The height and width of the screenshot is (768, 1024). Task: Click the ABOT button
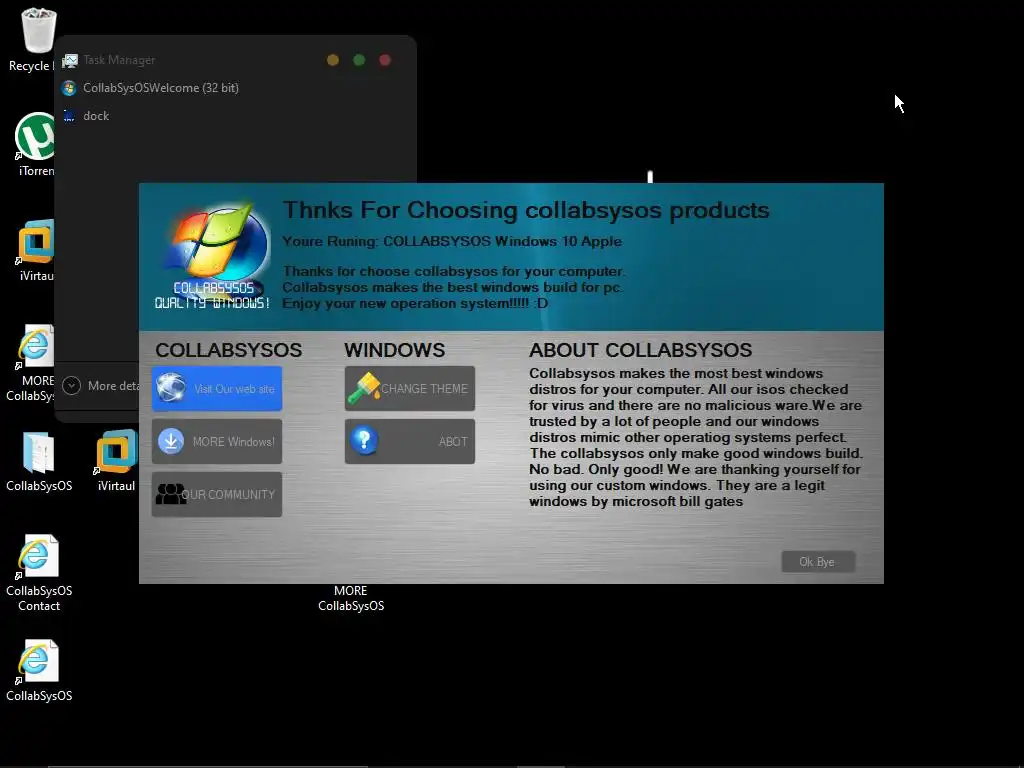pyautogui.click(x=409, y=441)
